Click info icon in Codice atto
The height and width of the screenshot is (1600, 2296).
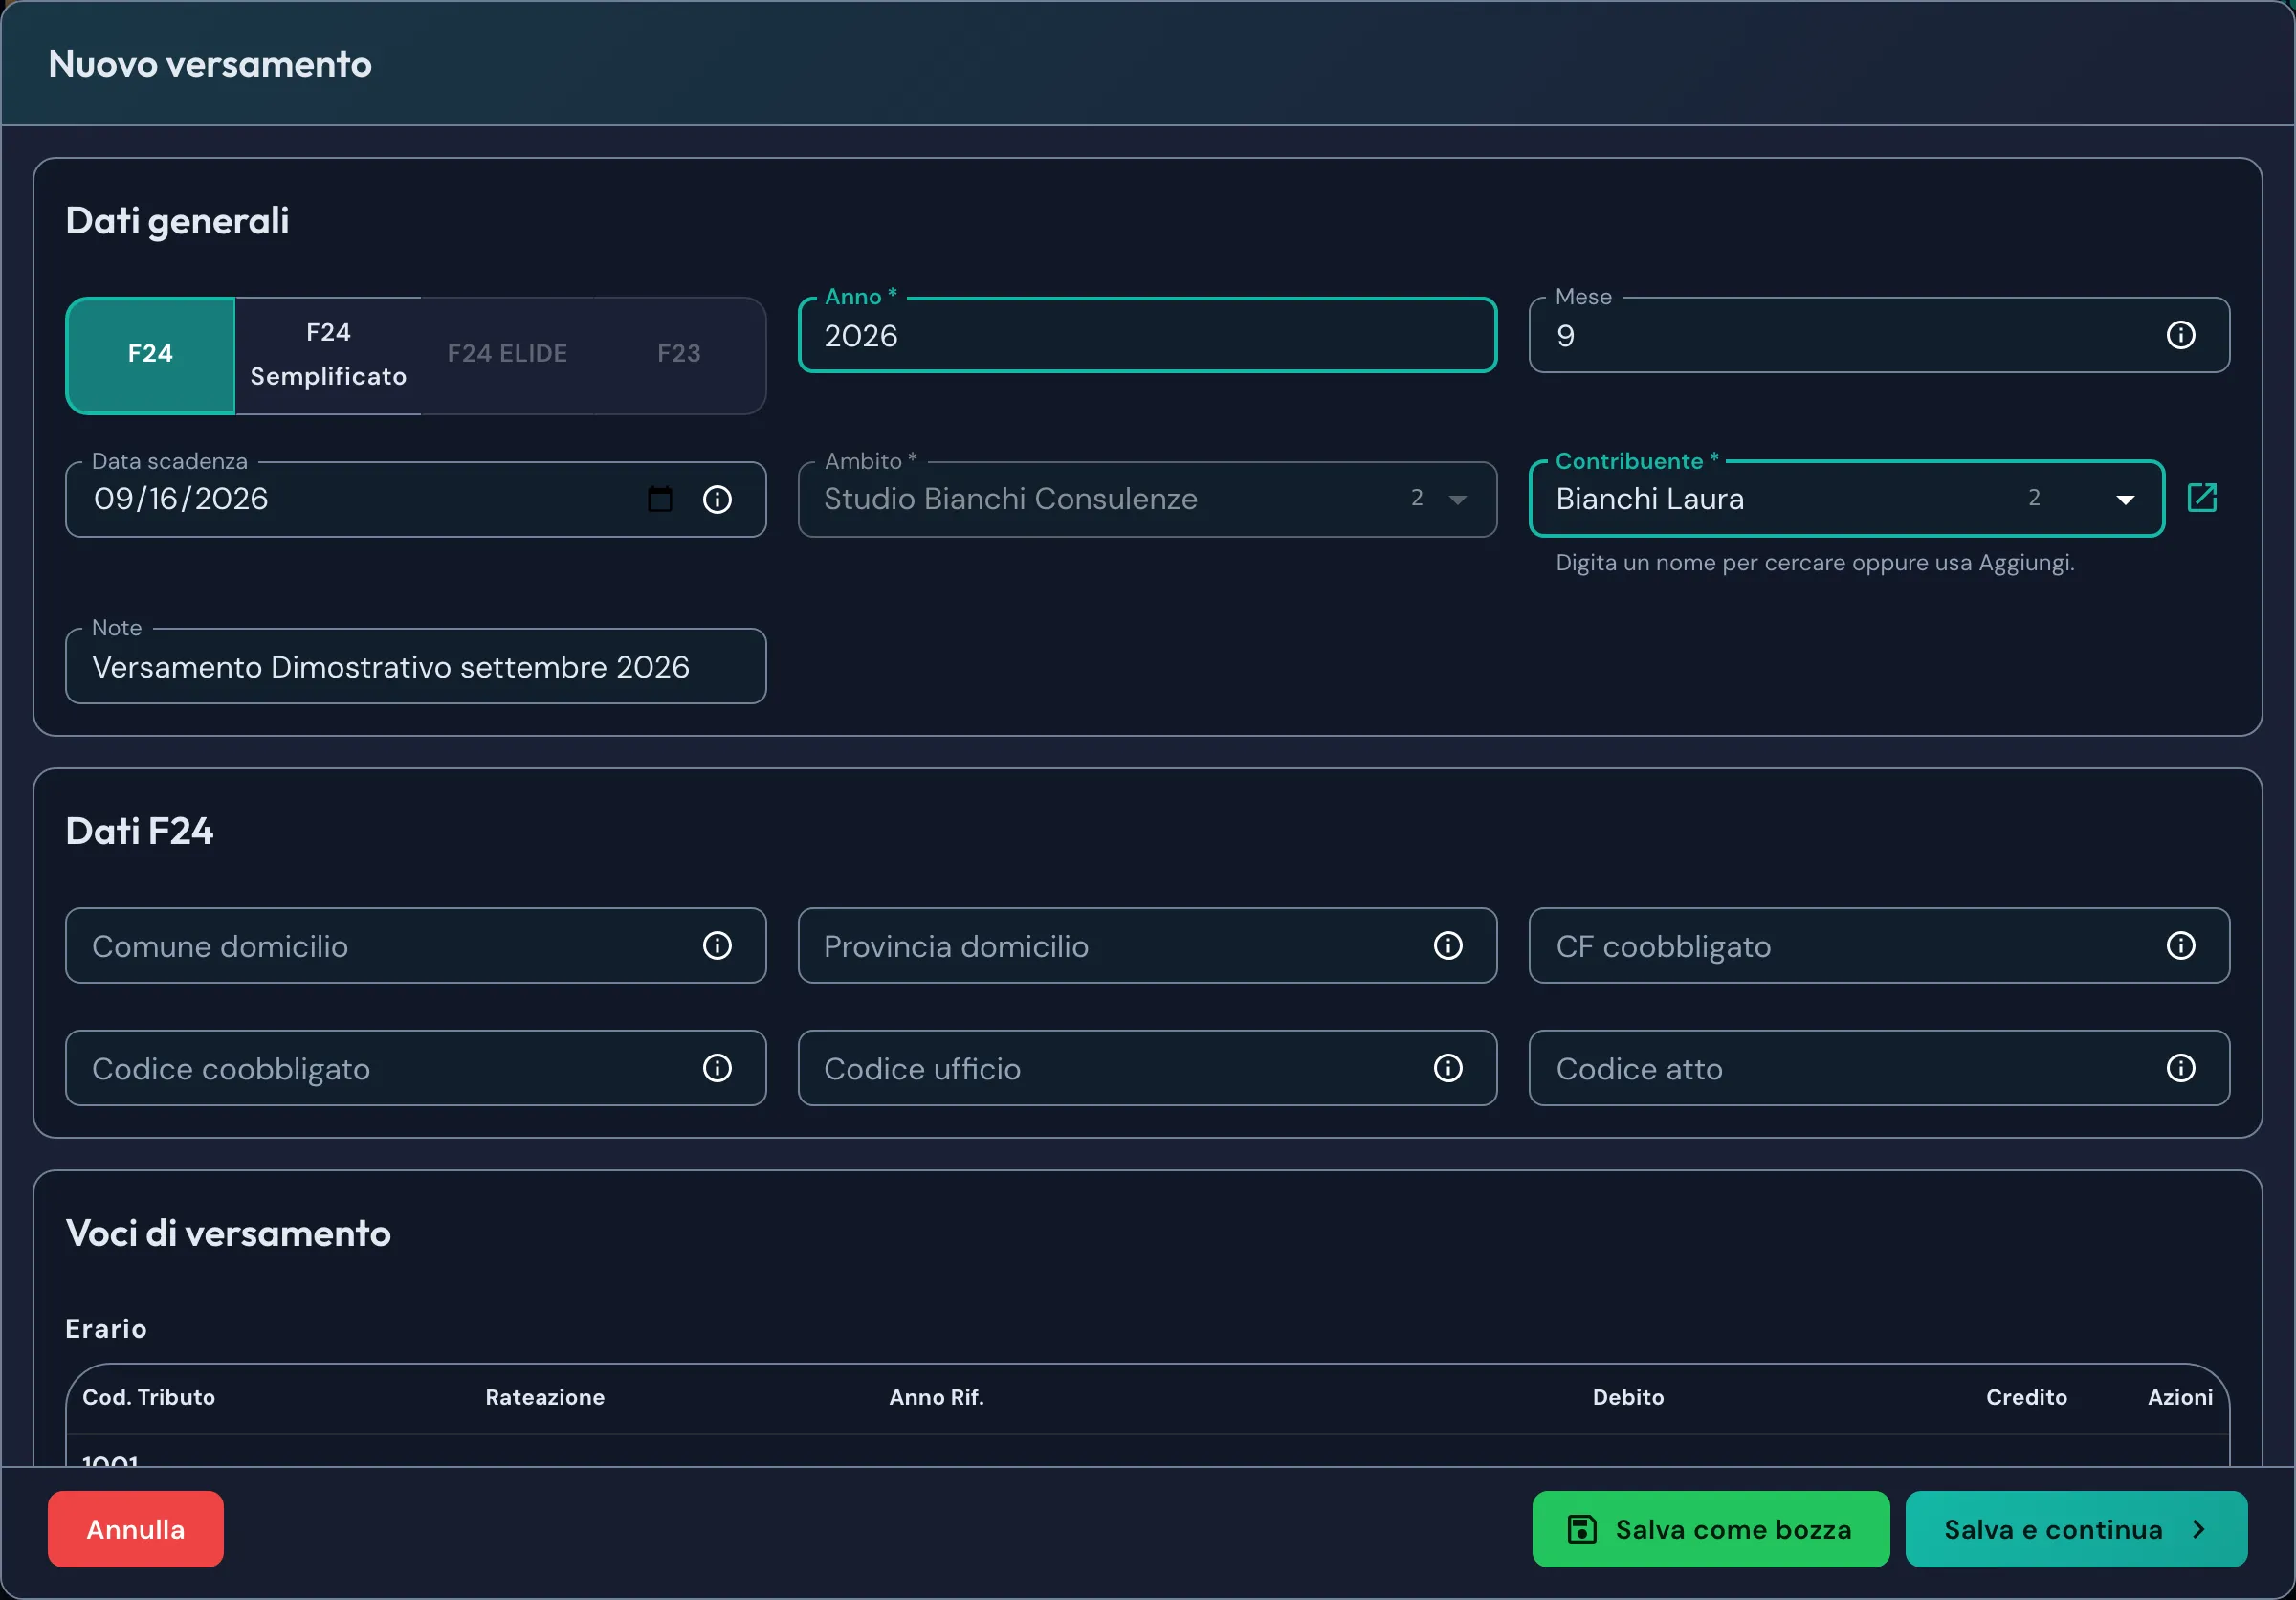coord(2180,1068)
